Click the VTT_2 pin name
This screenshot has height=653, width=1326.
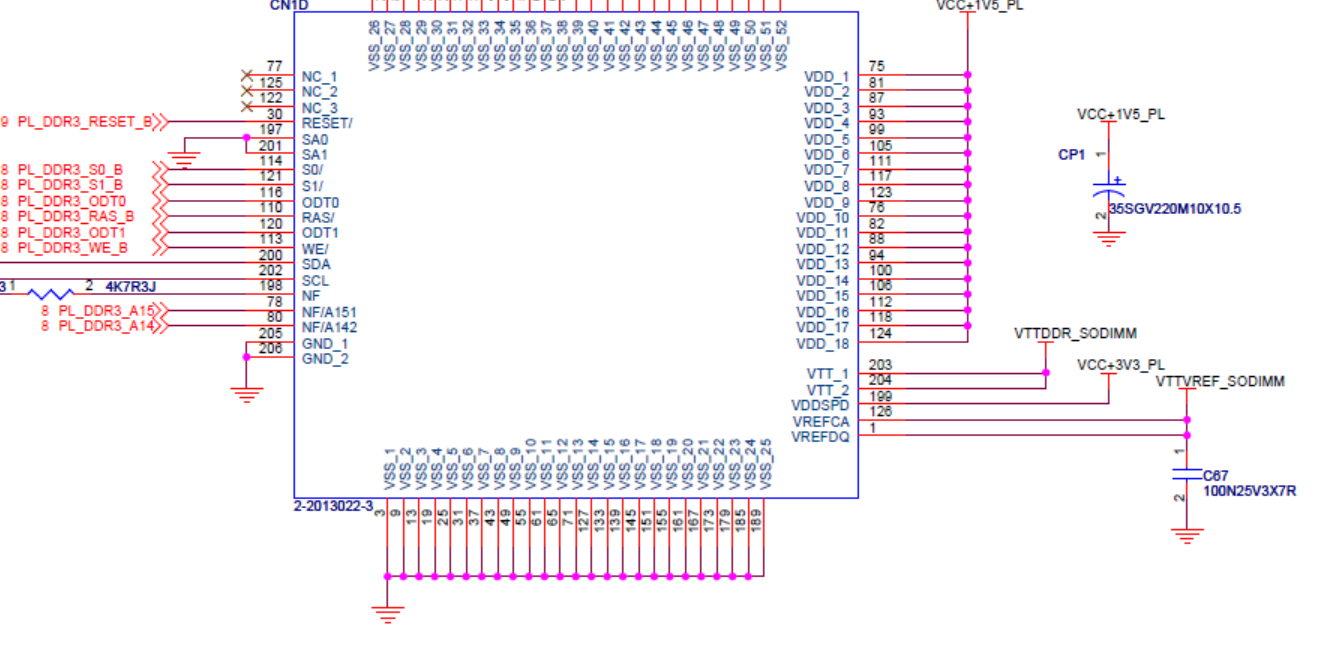tap(827, 390)
